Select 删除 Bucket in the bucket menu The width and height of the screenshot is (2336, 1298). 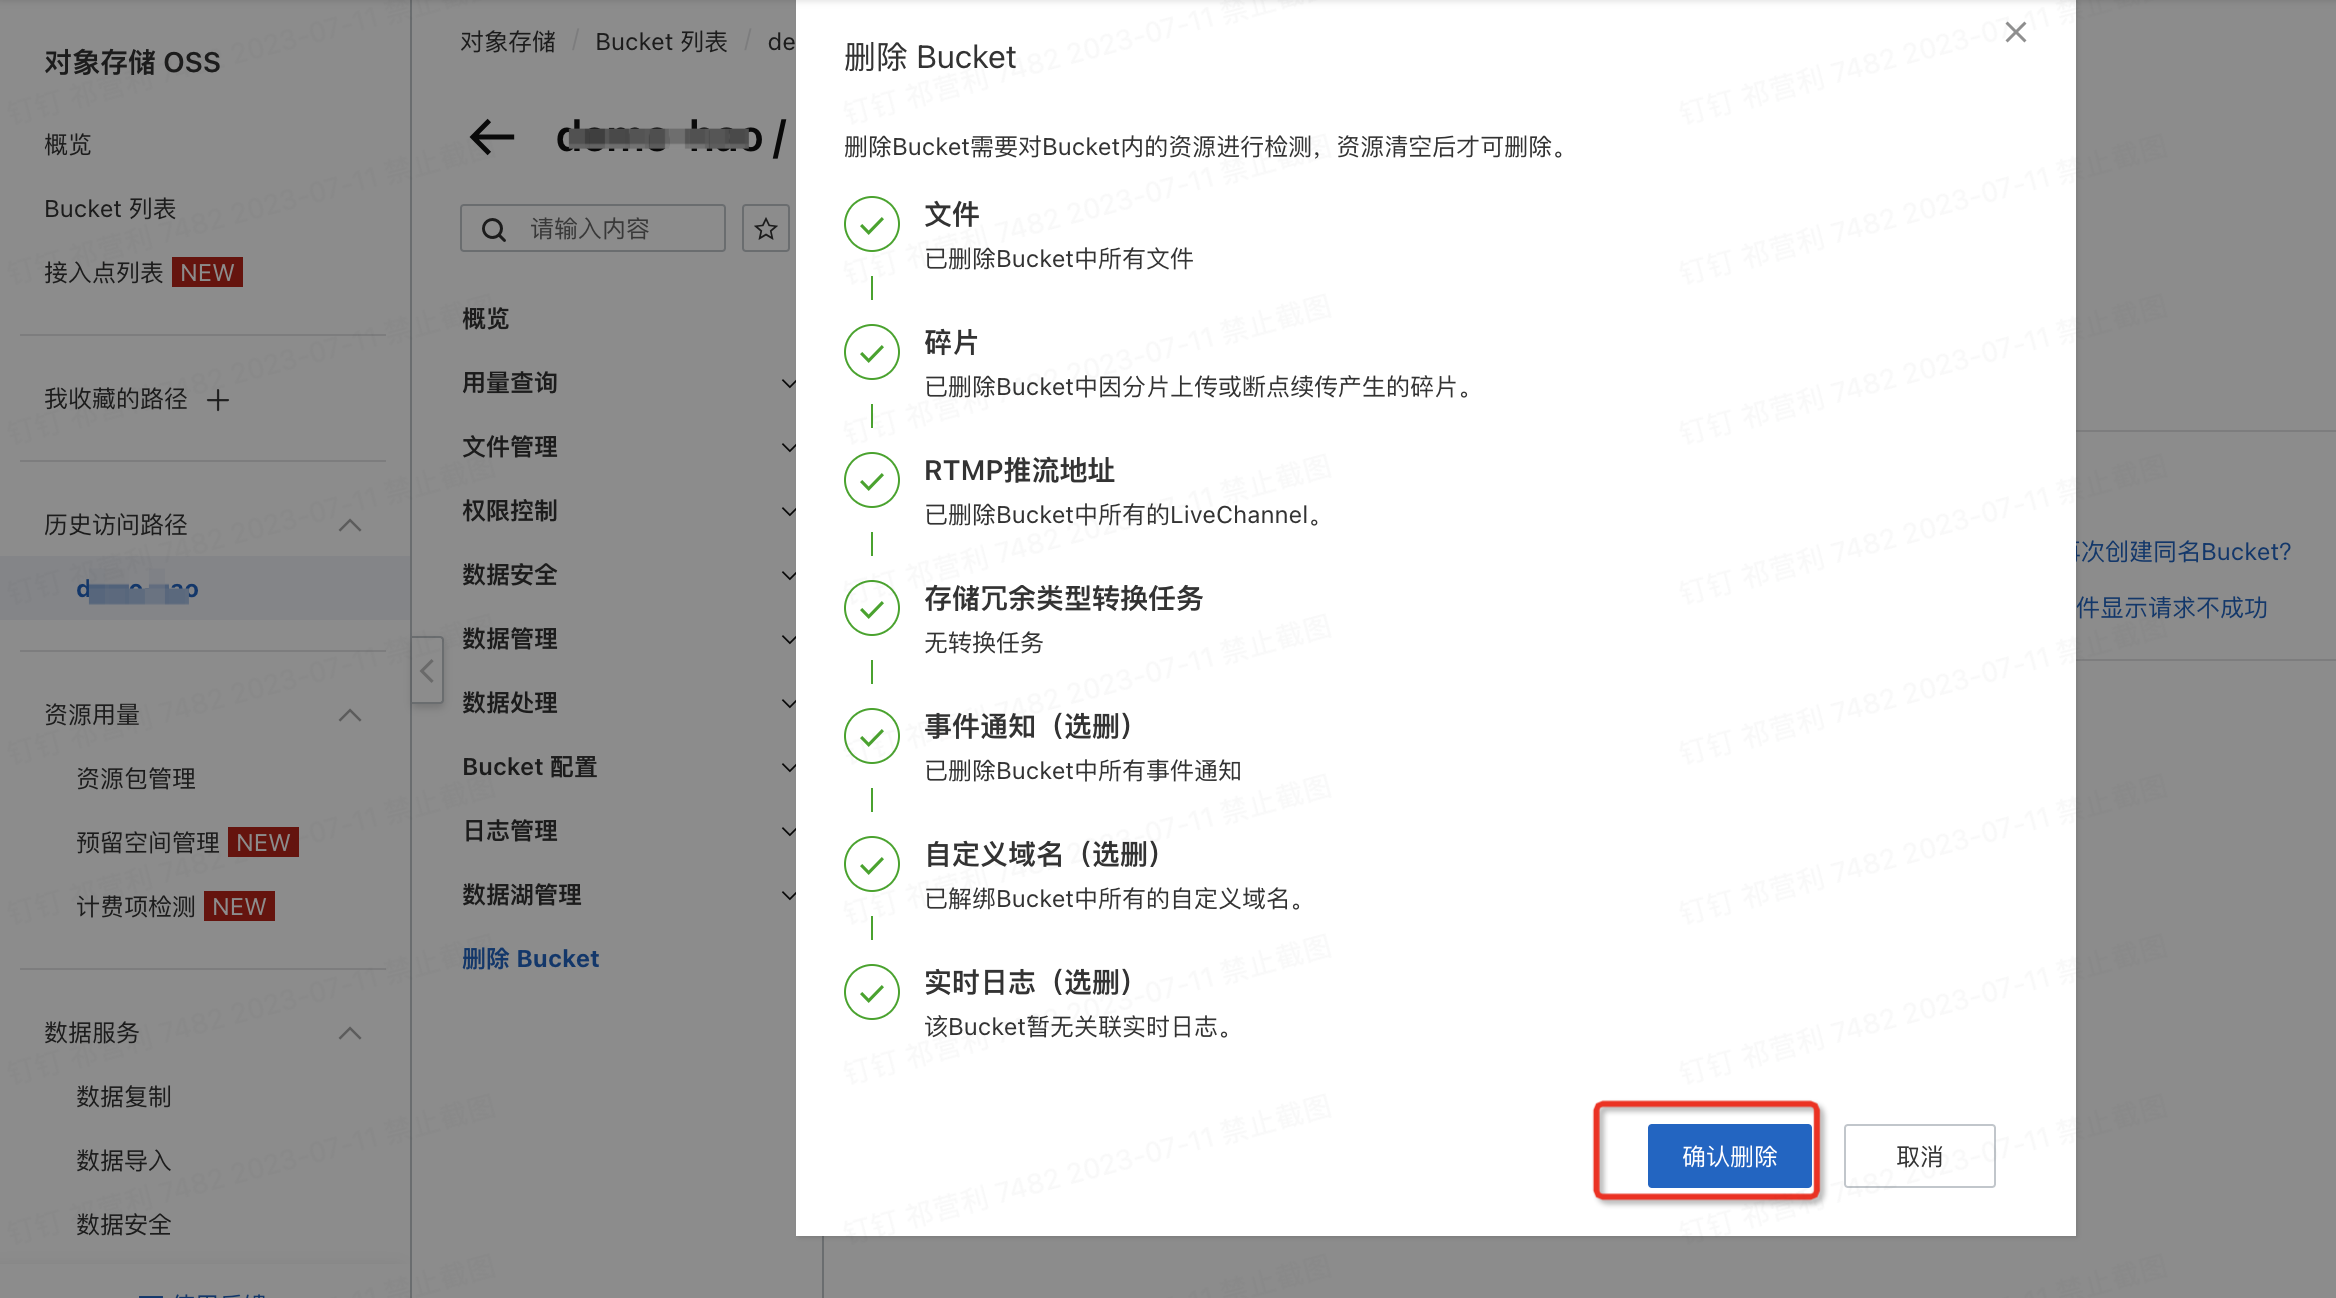tap(530, 959)
